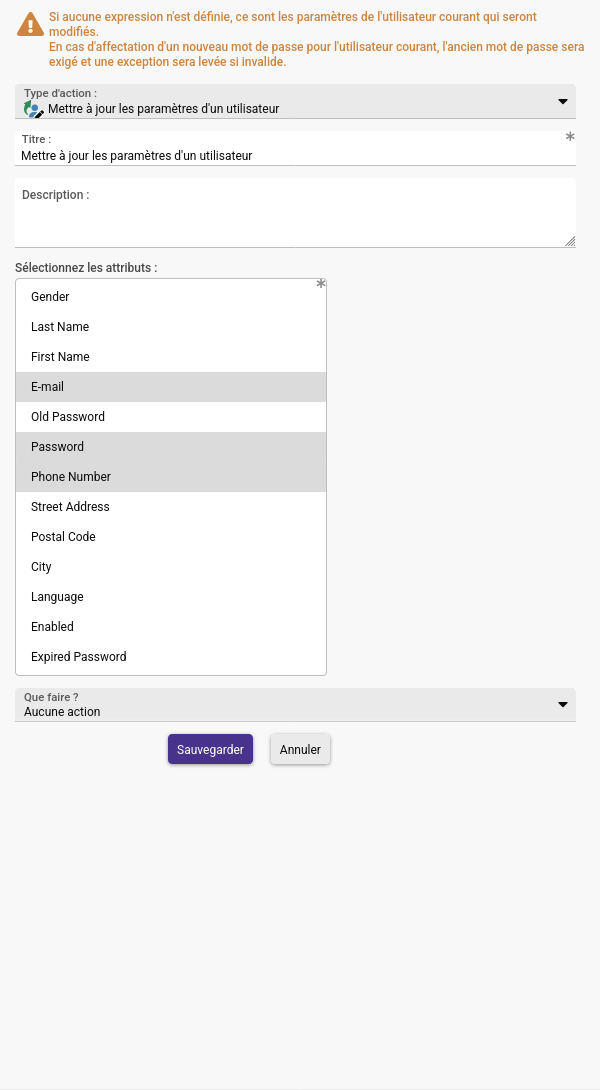Click the orange warning triangle icon
Screen dimensions: 600x1090
31,24
